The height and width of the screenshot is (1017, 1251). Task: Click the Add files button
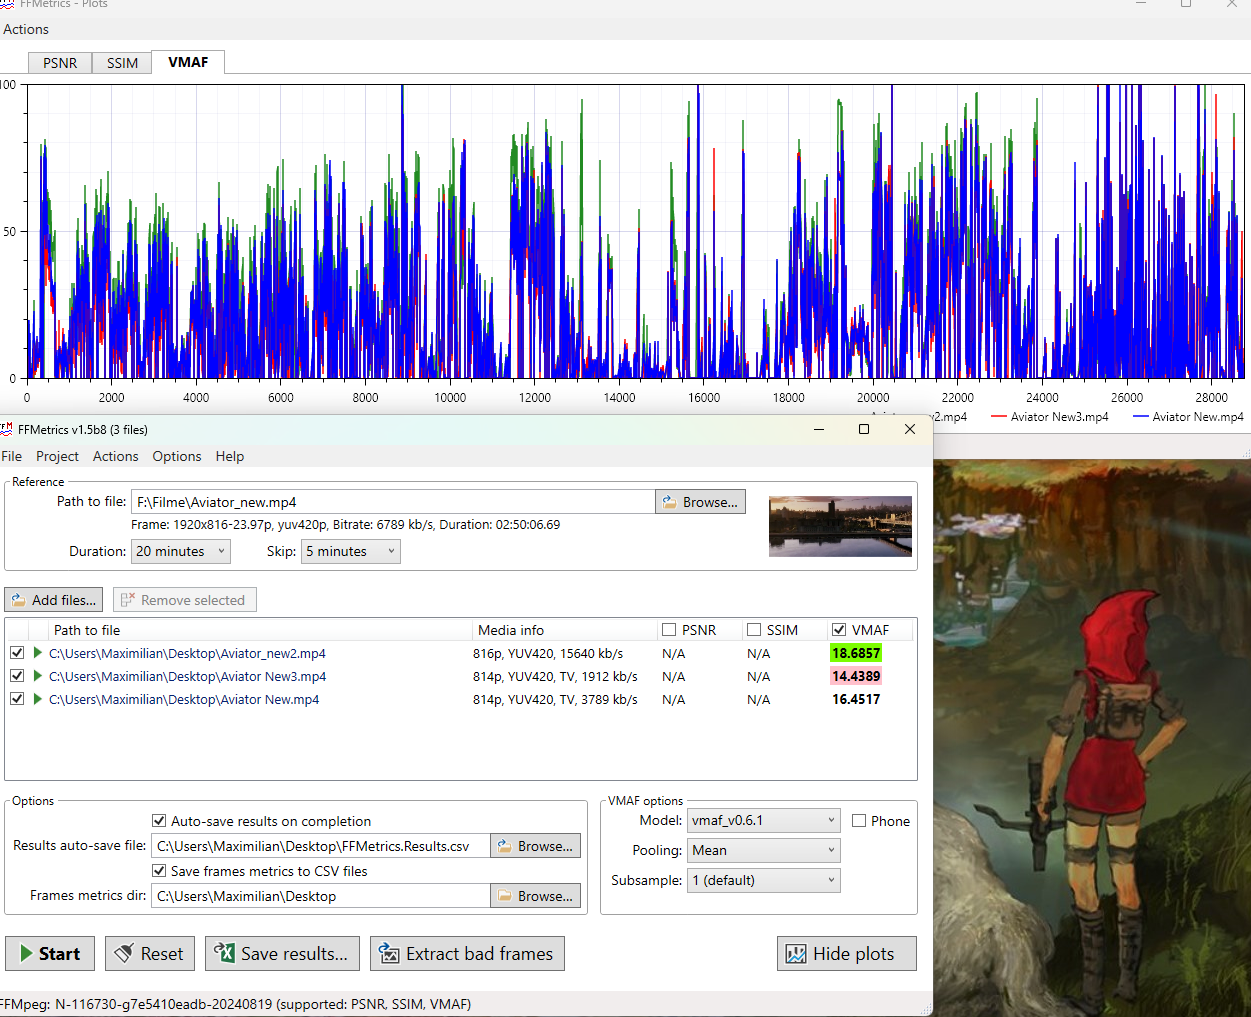click(54, 600)
